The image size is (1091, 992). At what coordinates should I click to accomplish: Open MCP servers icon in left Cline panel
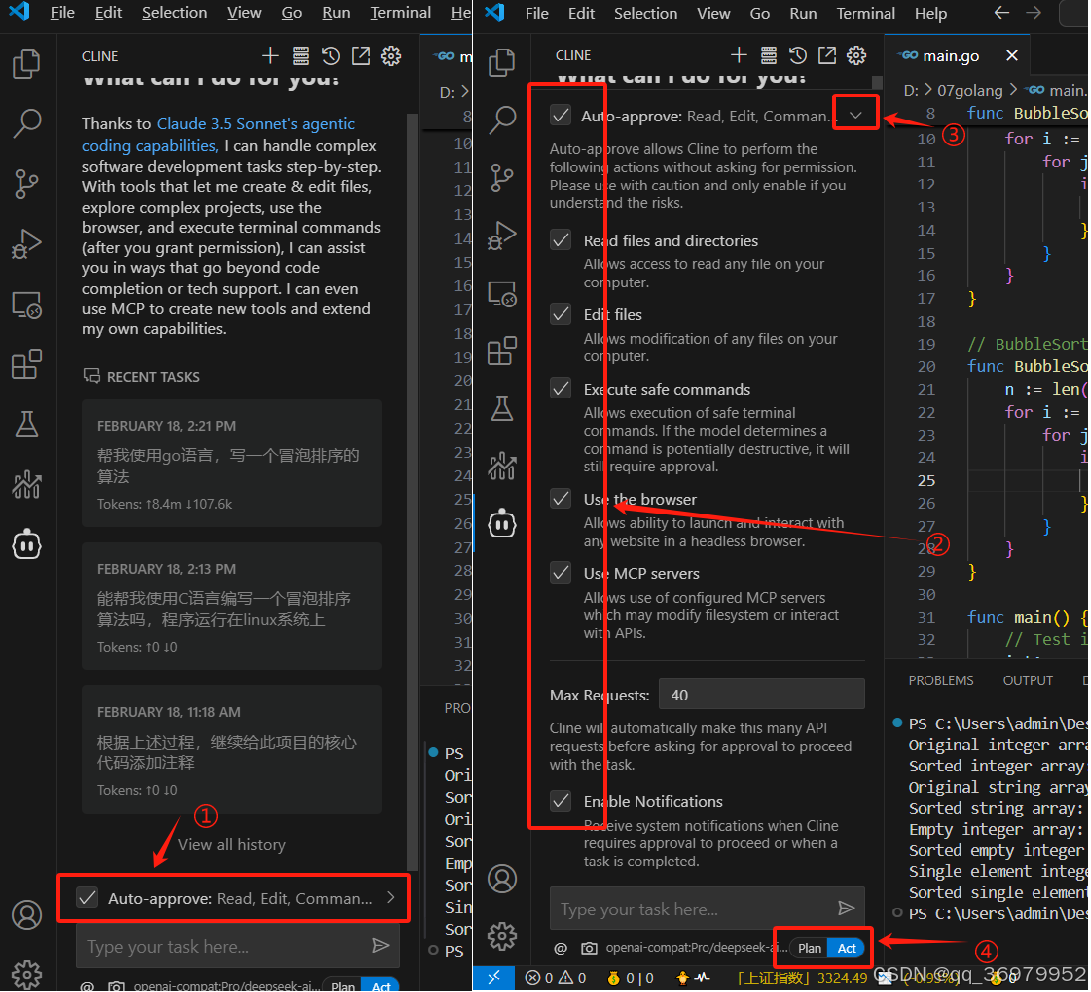301,56
